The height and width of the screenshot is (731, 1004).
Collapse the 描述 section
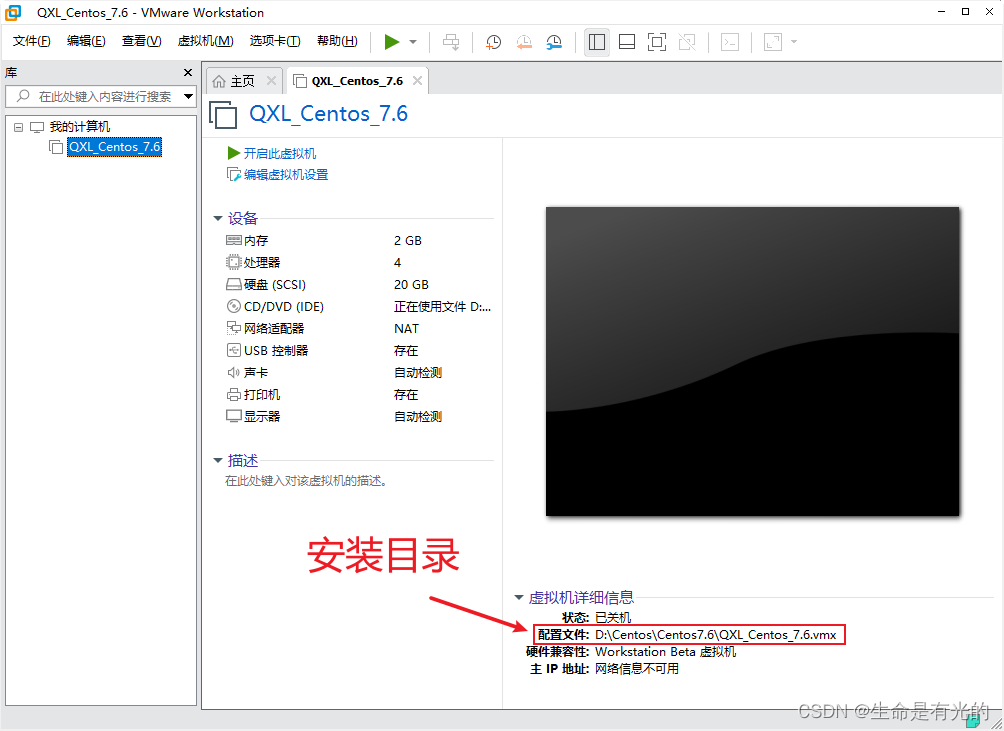[x=218, y=461]
